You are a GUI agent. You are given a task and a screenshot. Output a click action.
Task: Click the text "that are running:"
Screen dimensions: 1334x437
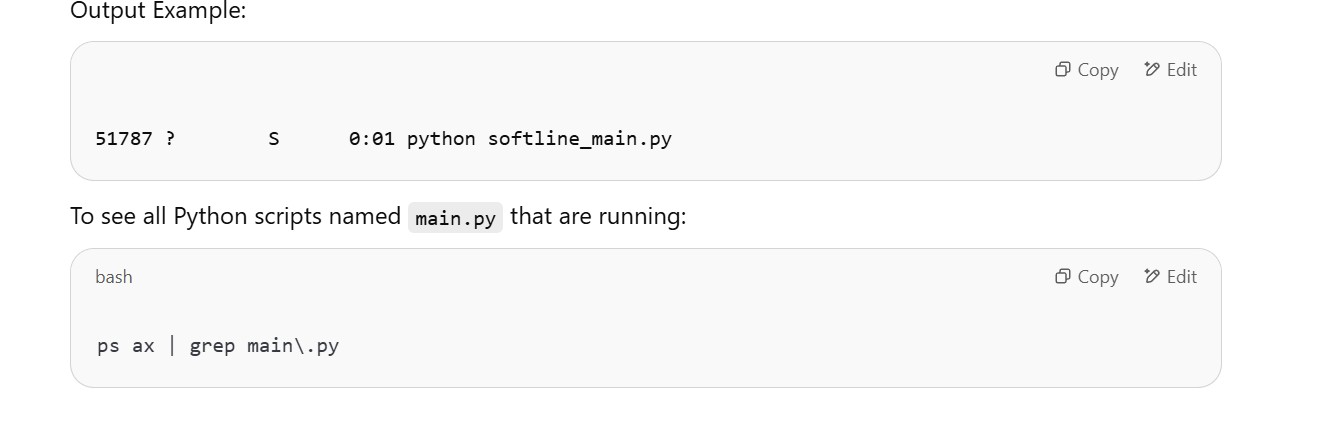[598, 217]
